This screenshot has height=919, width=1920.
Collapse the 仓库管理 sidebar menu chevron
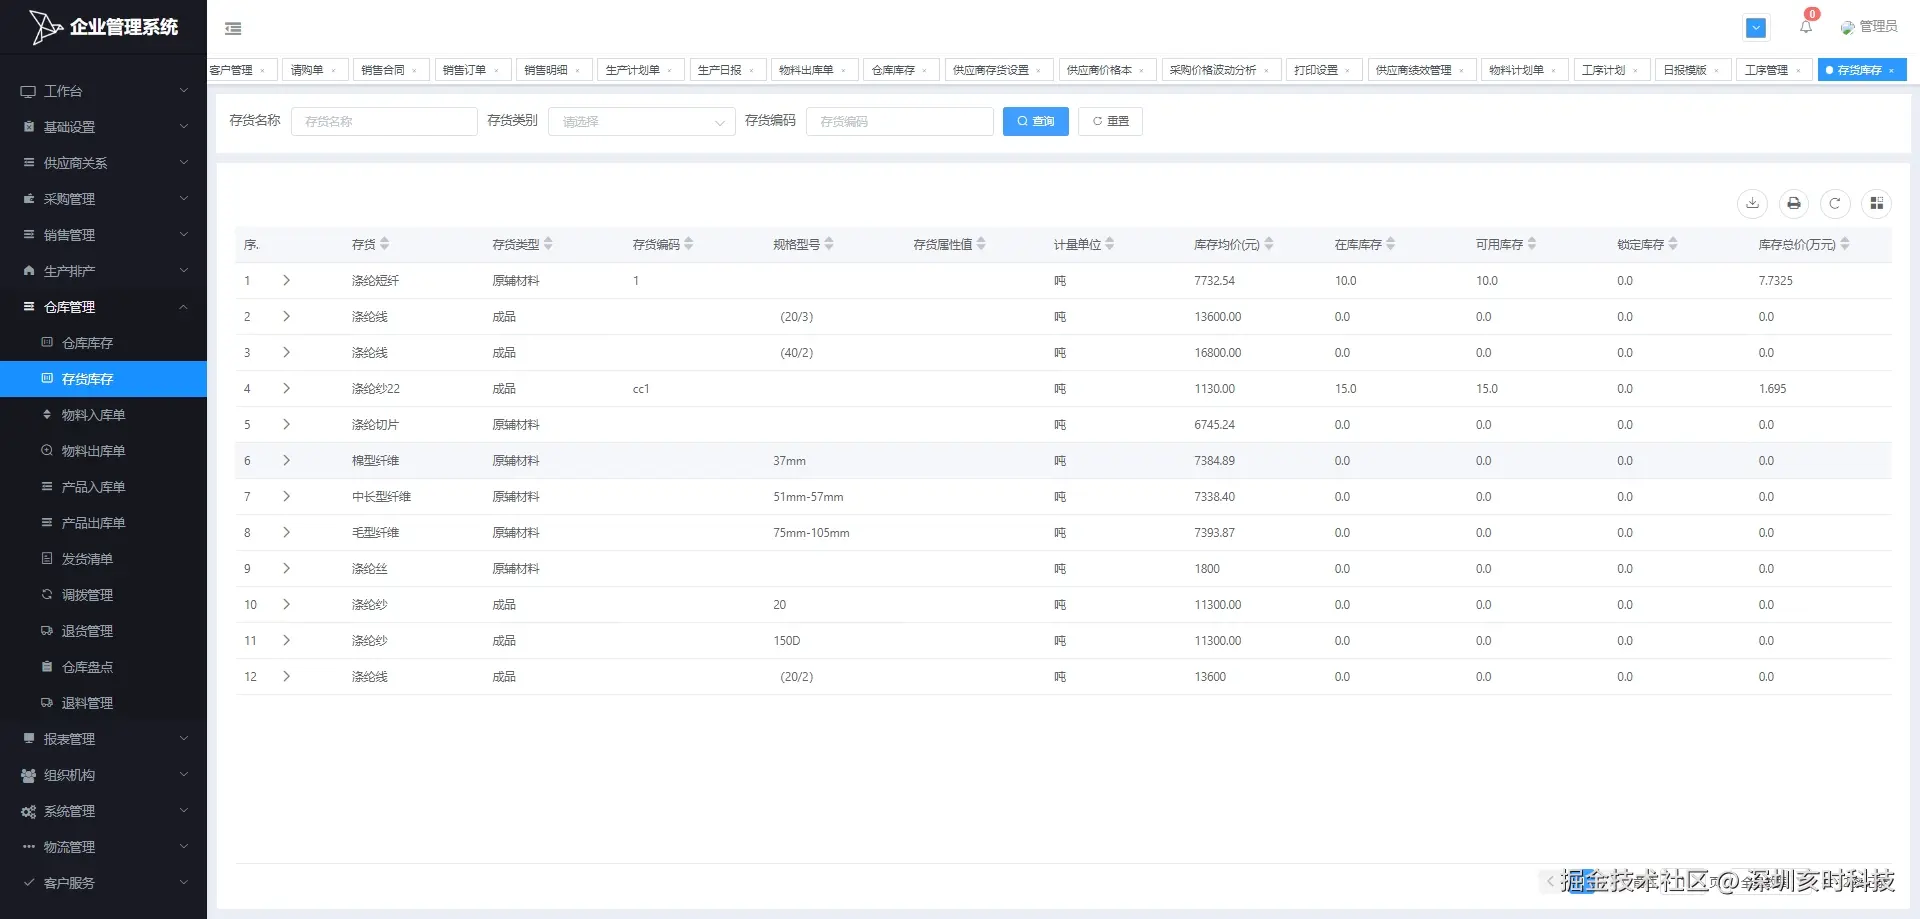pos(184,307)
